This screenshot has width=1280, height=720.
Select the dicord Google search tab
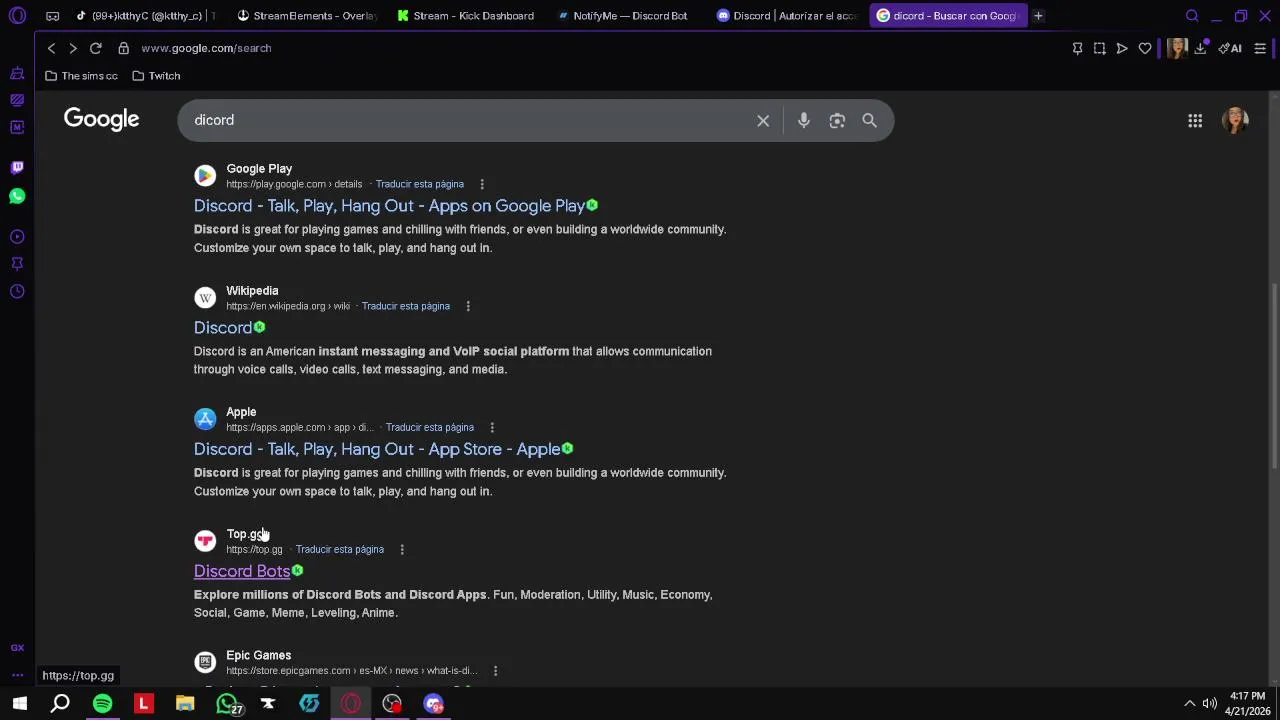tap(946, 16)
